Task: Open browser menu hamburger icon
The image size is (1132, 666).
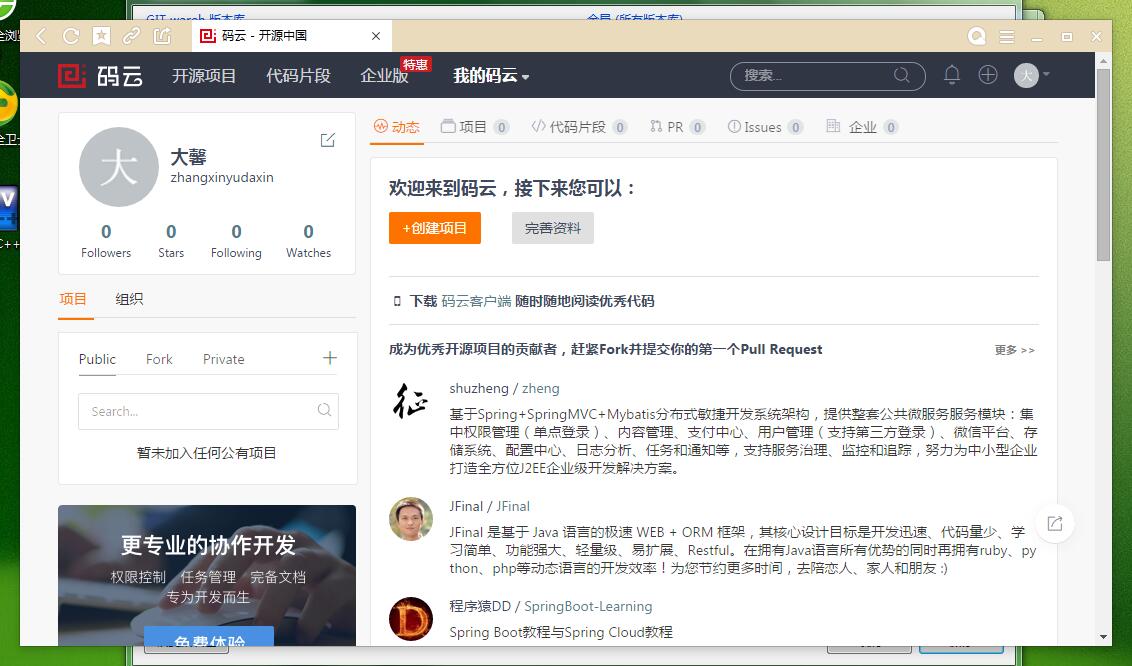Action: pos(1006,36)
